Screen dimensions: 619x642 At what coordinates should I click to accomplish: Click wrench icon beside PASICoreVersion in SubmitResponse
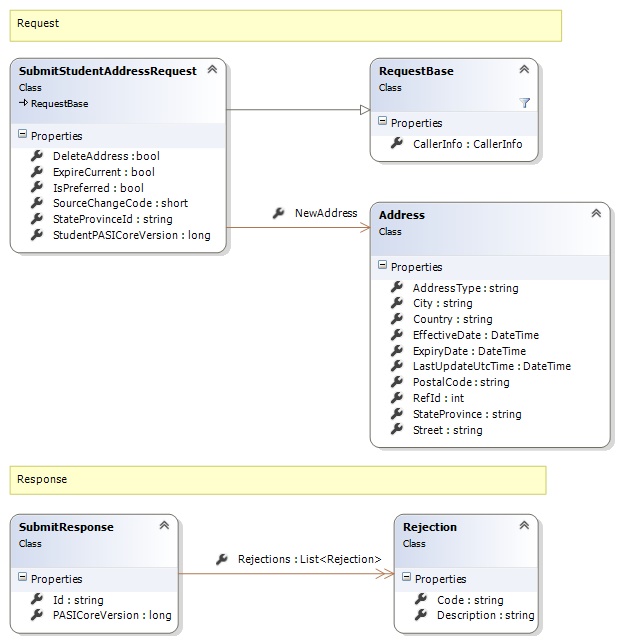(37, 616)
